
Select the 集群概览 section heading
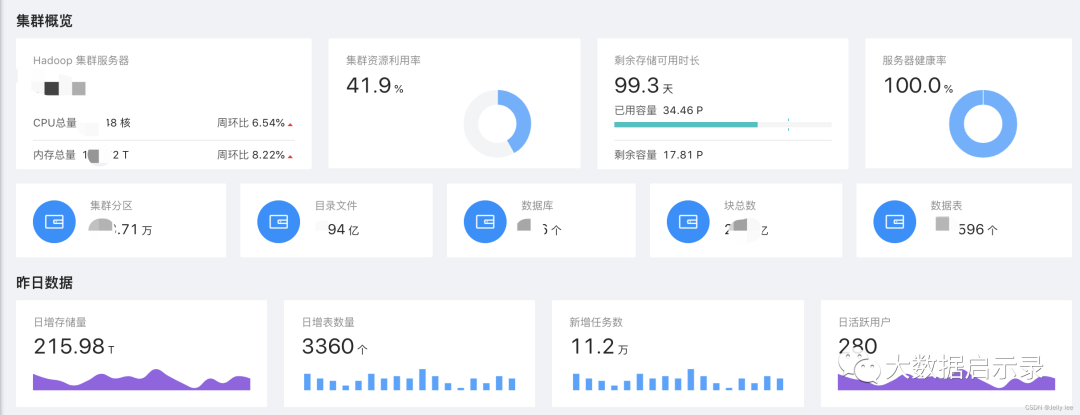point(45,21)
